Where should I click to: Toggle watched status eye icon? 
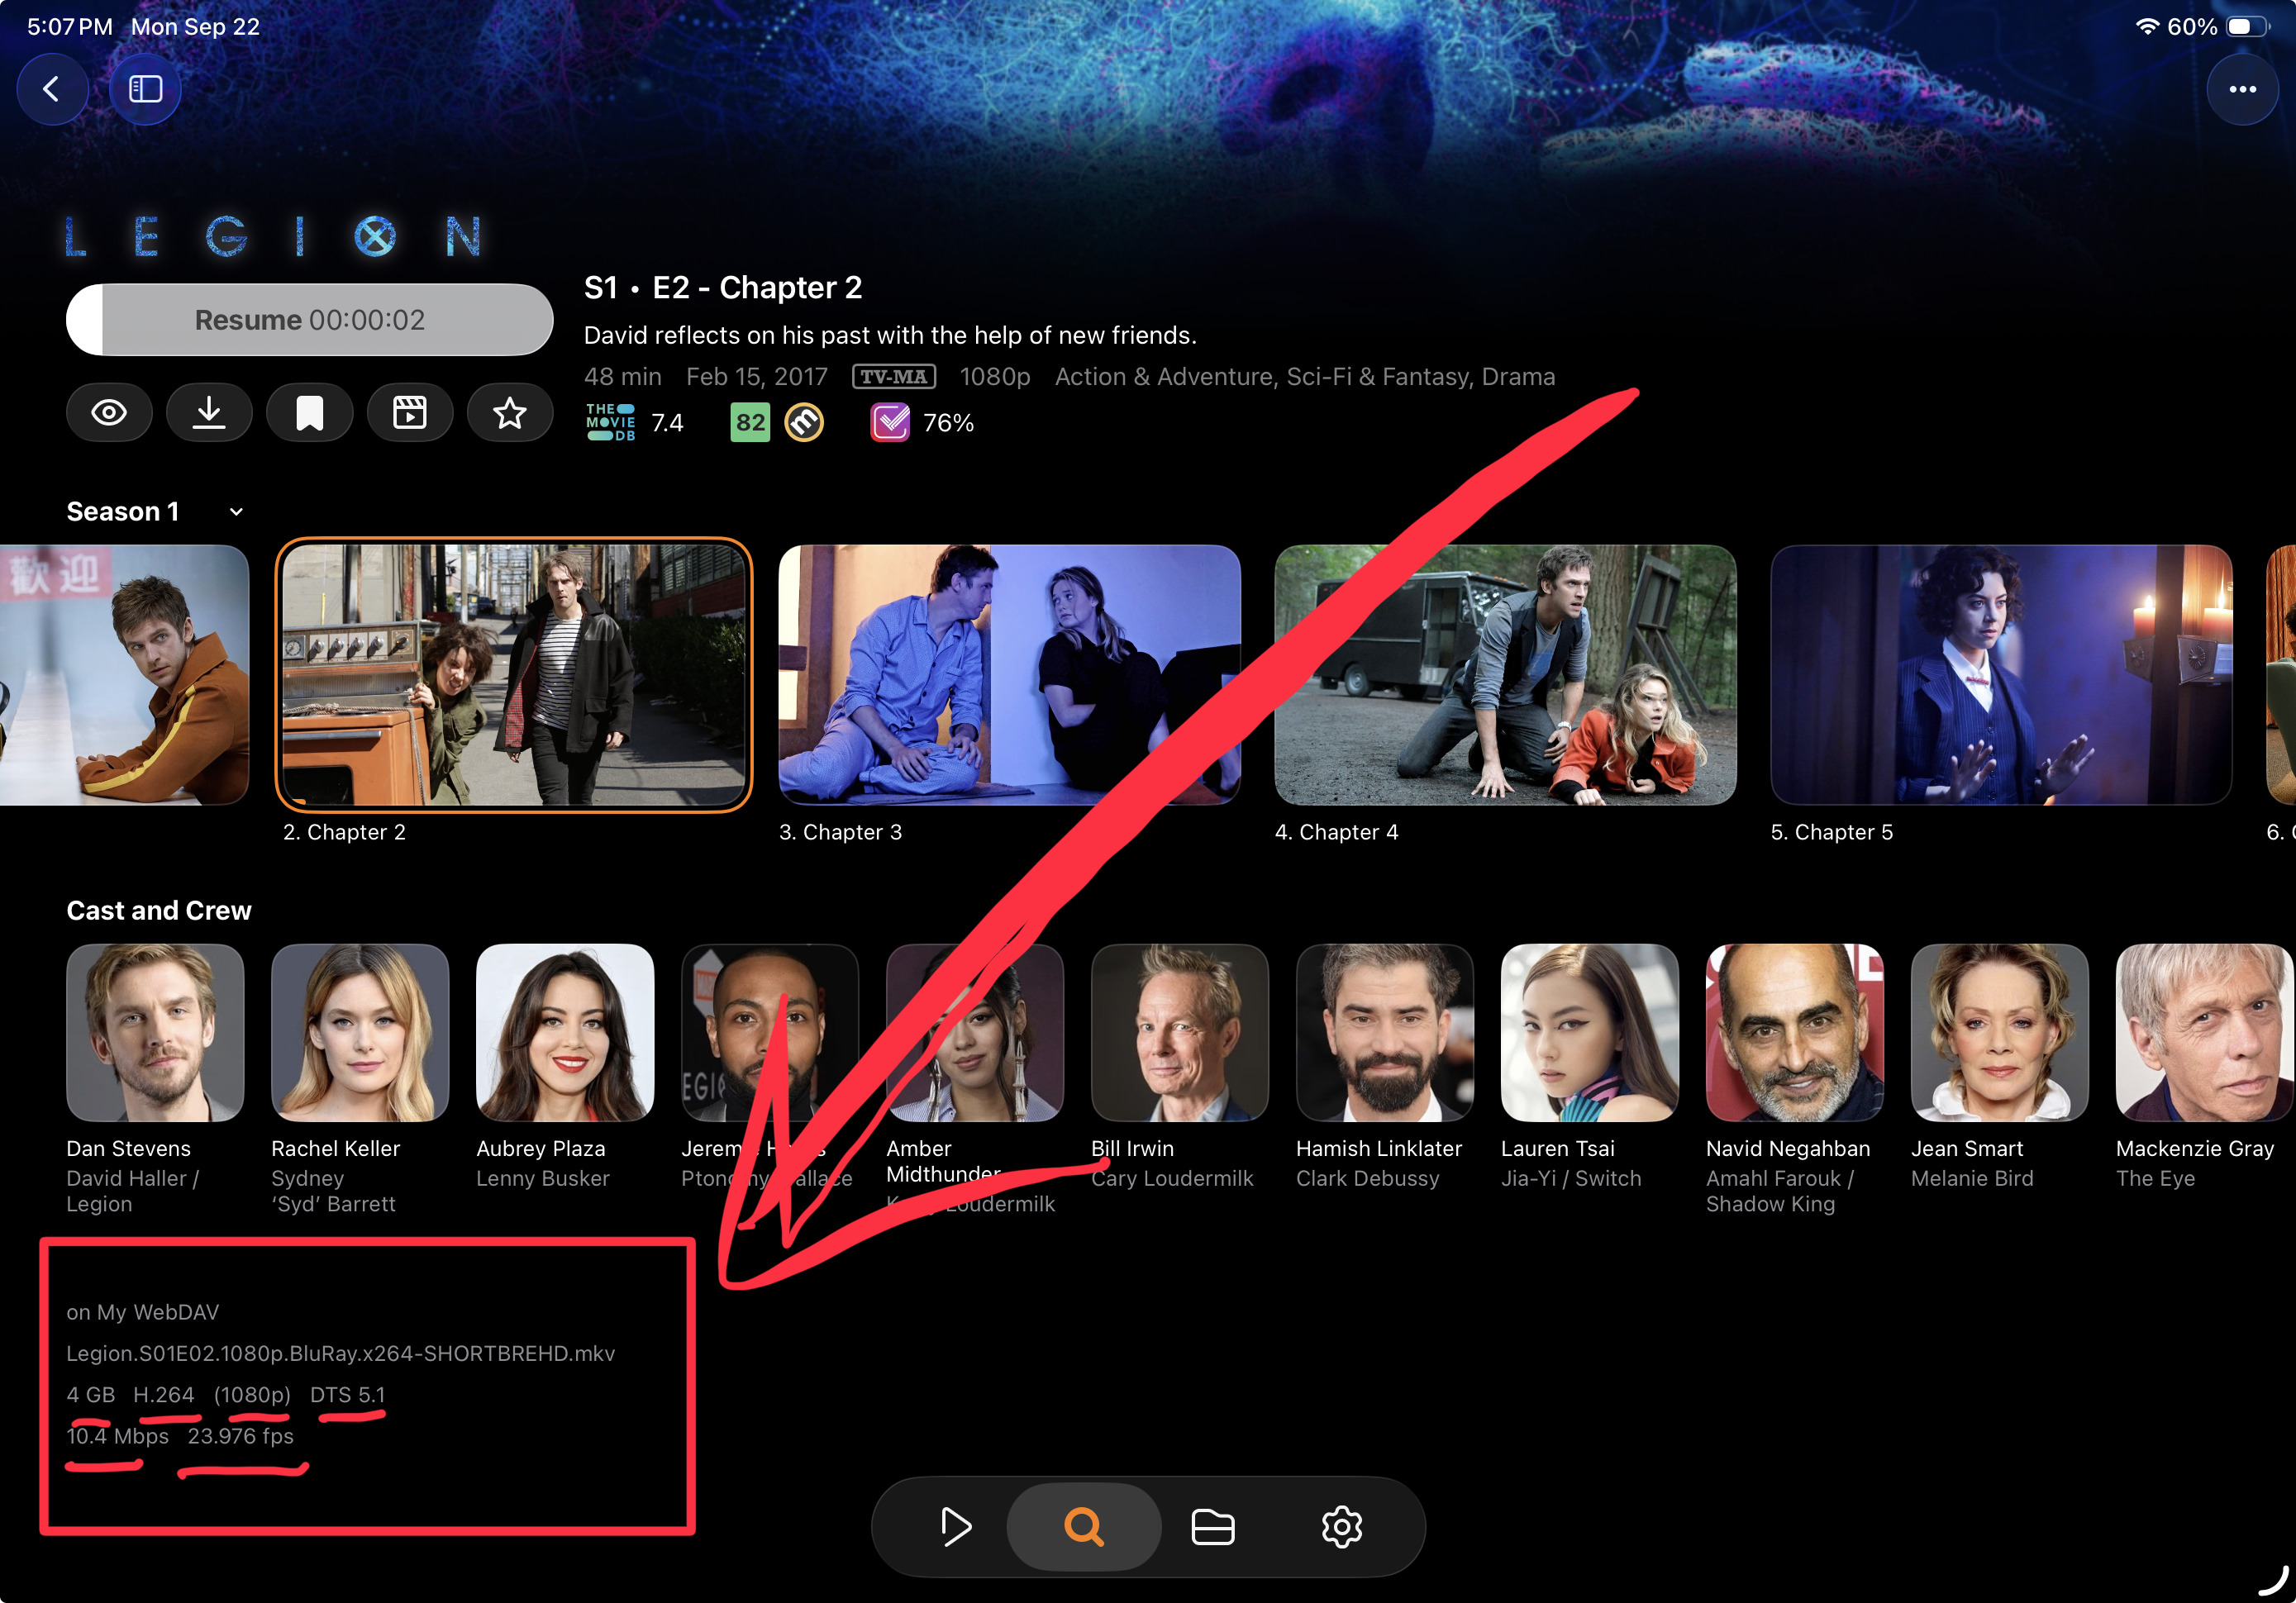pyautogui.click(x=109, y=412)
